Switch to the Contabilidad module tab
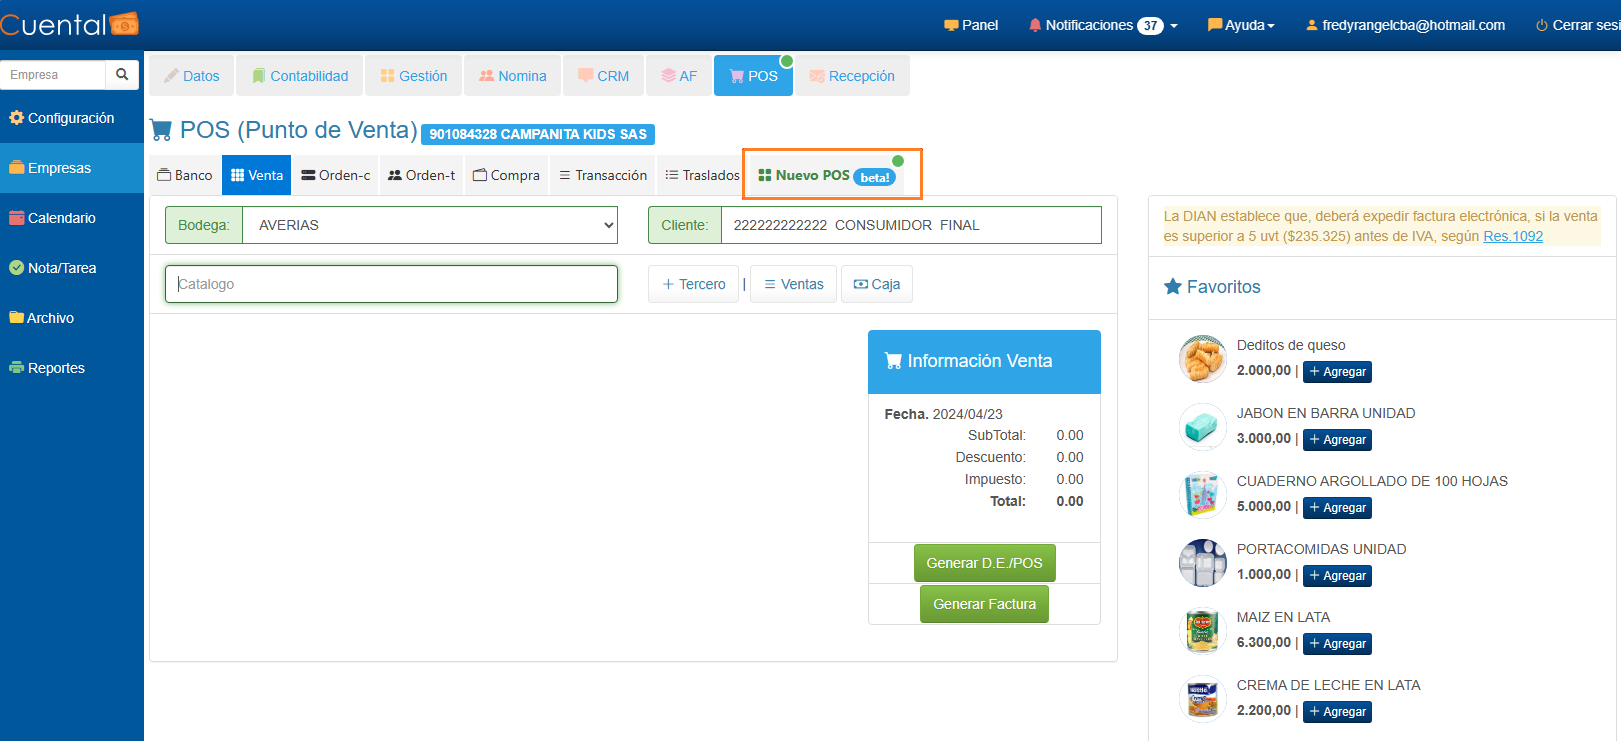The width and height of the screenshot is (1621, 742). (300, 76)
